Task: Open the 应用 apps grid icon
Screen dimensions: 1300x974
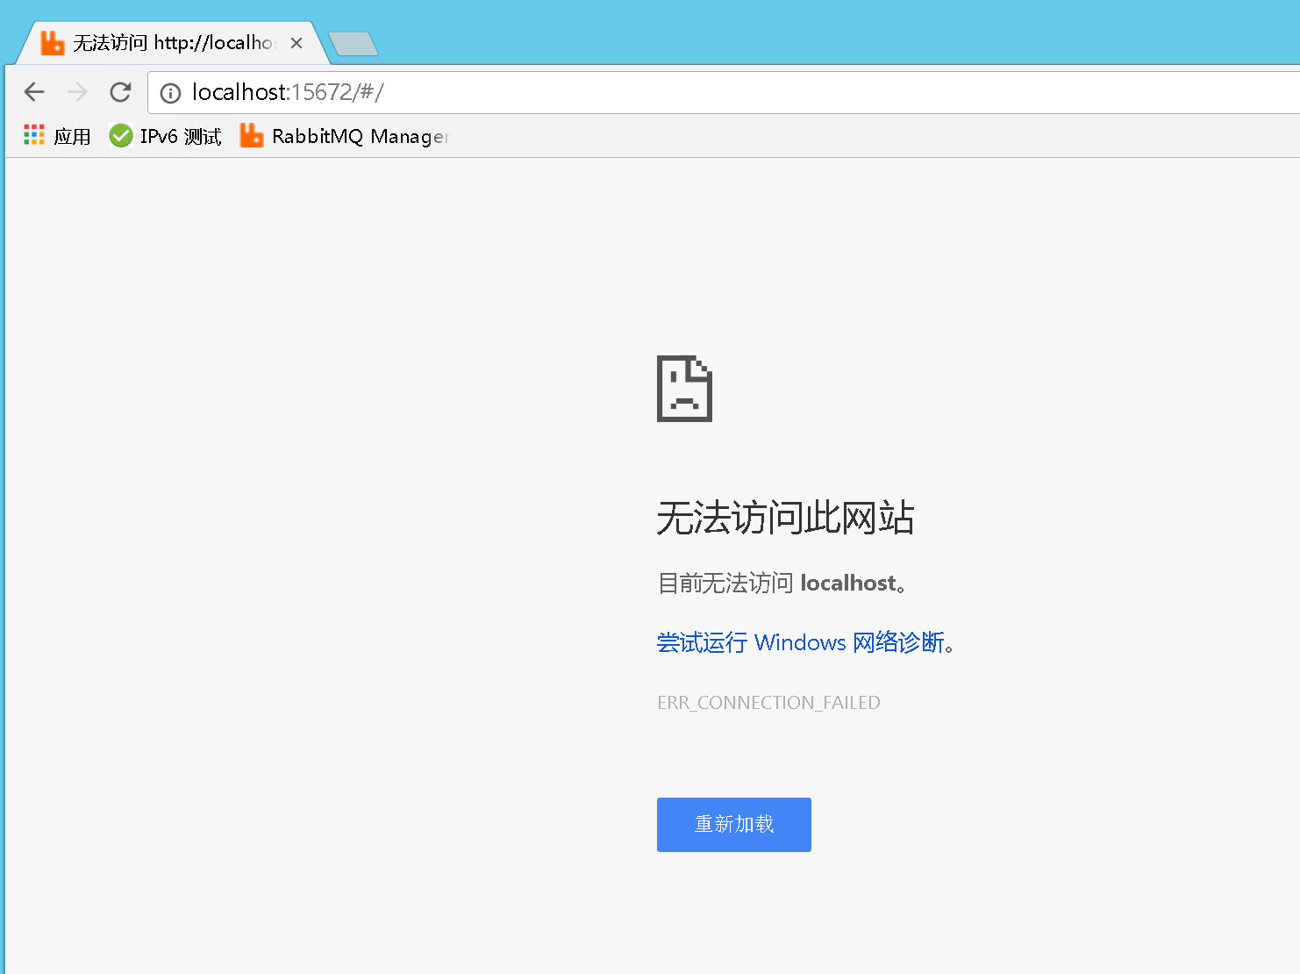Action: click(x=34, y=135)
